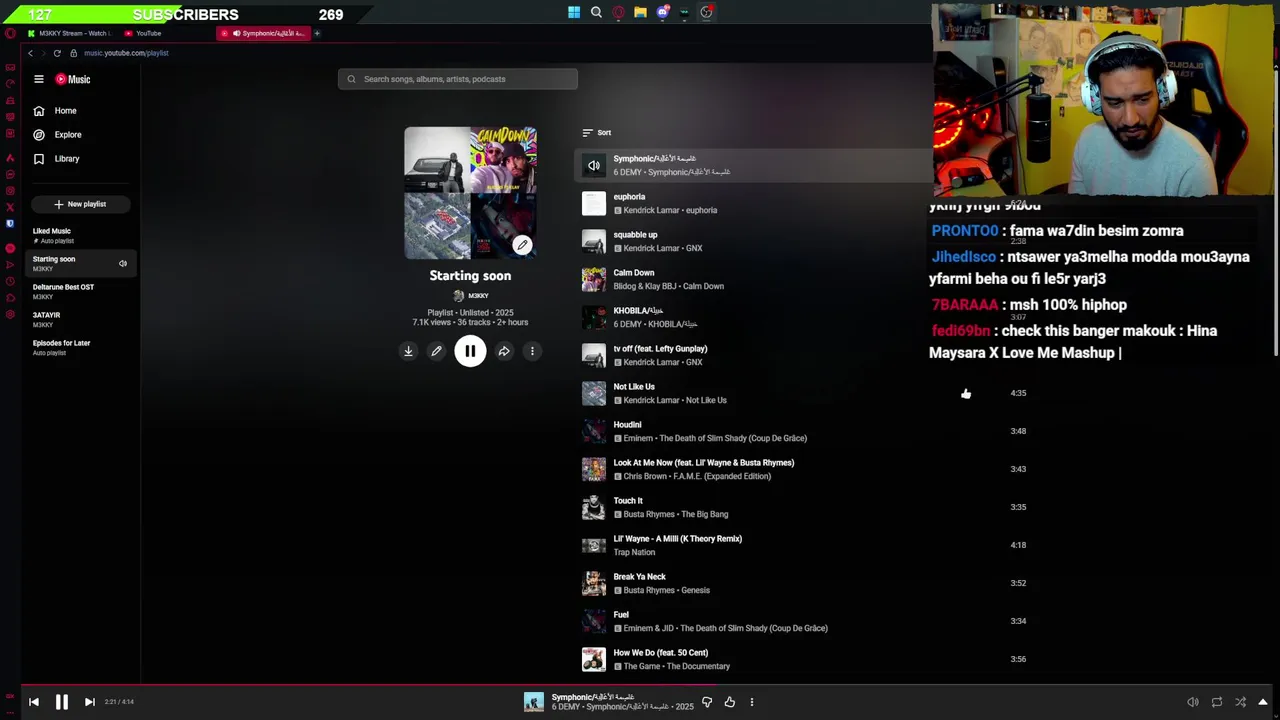
Task: Open Discord from the taskbar
Action: (x=662, y=13)
